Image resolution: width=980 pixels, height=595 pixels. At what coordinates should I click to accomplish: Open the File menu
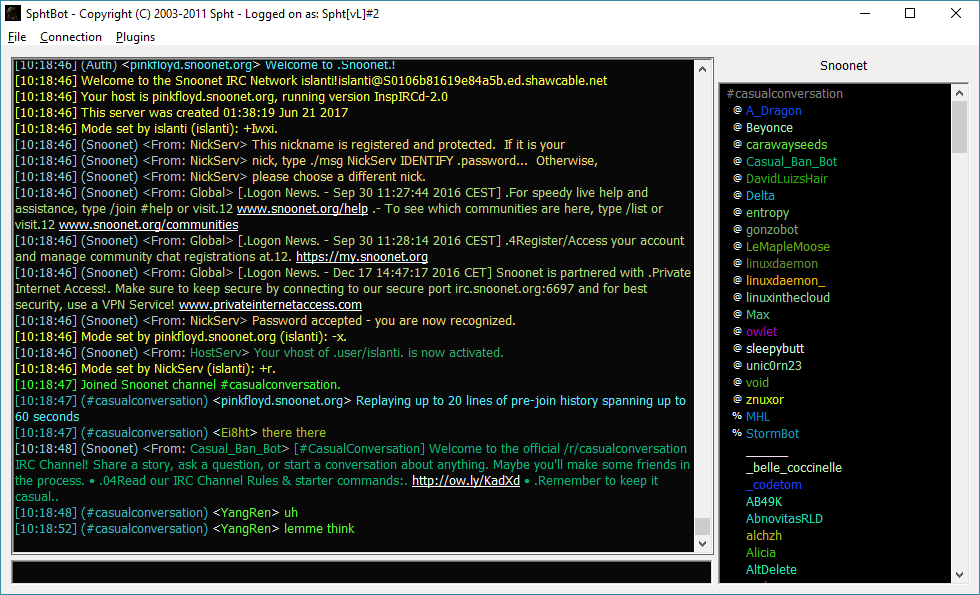17,37
